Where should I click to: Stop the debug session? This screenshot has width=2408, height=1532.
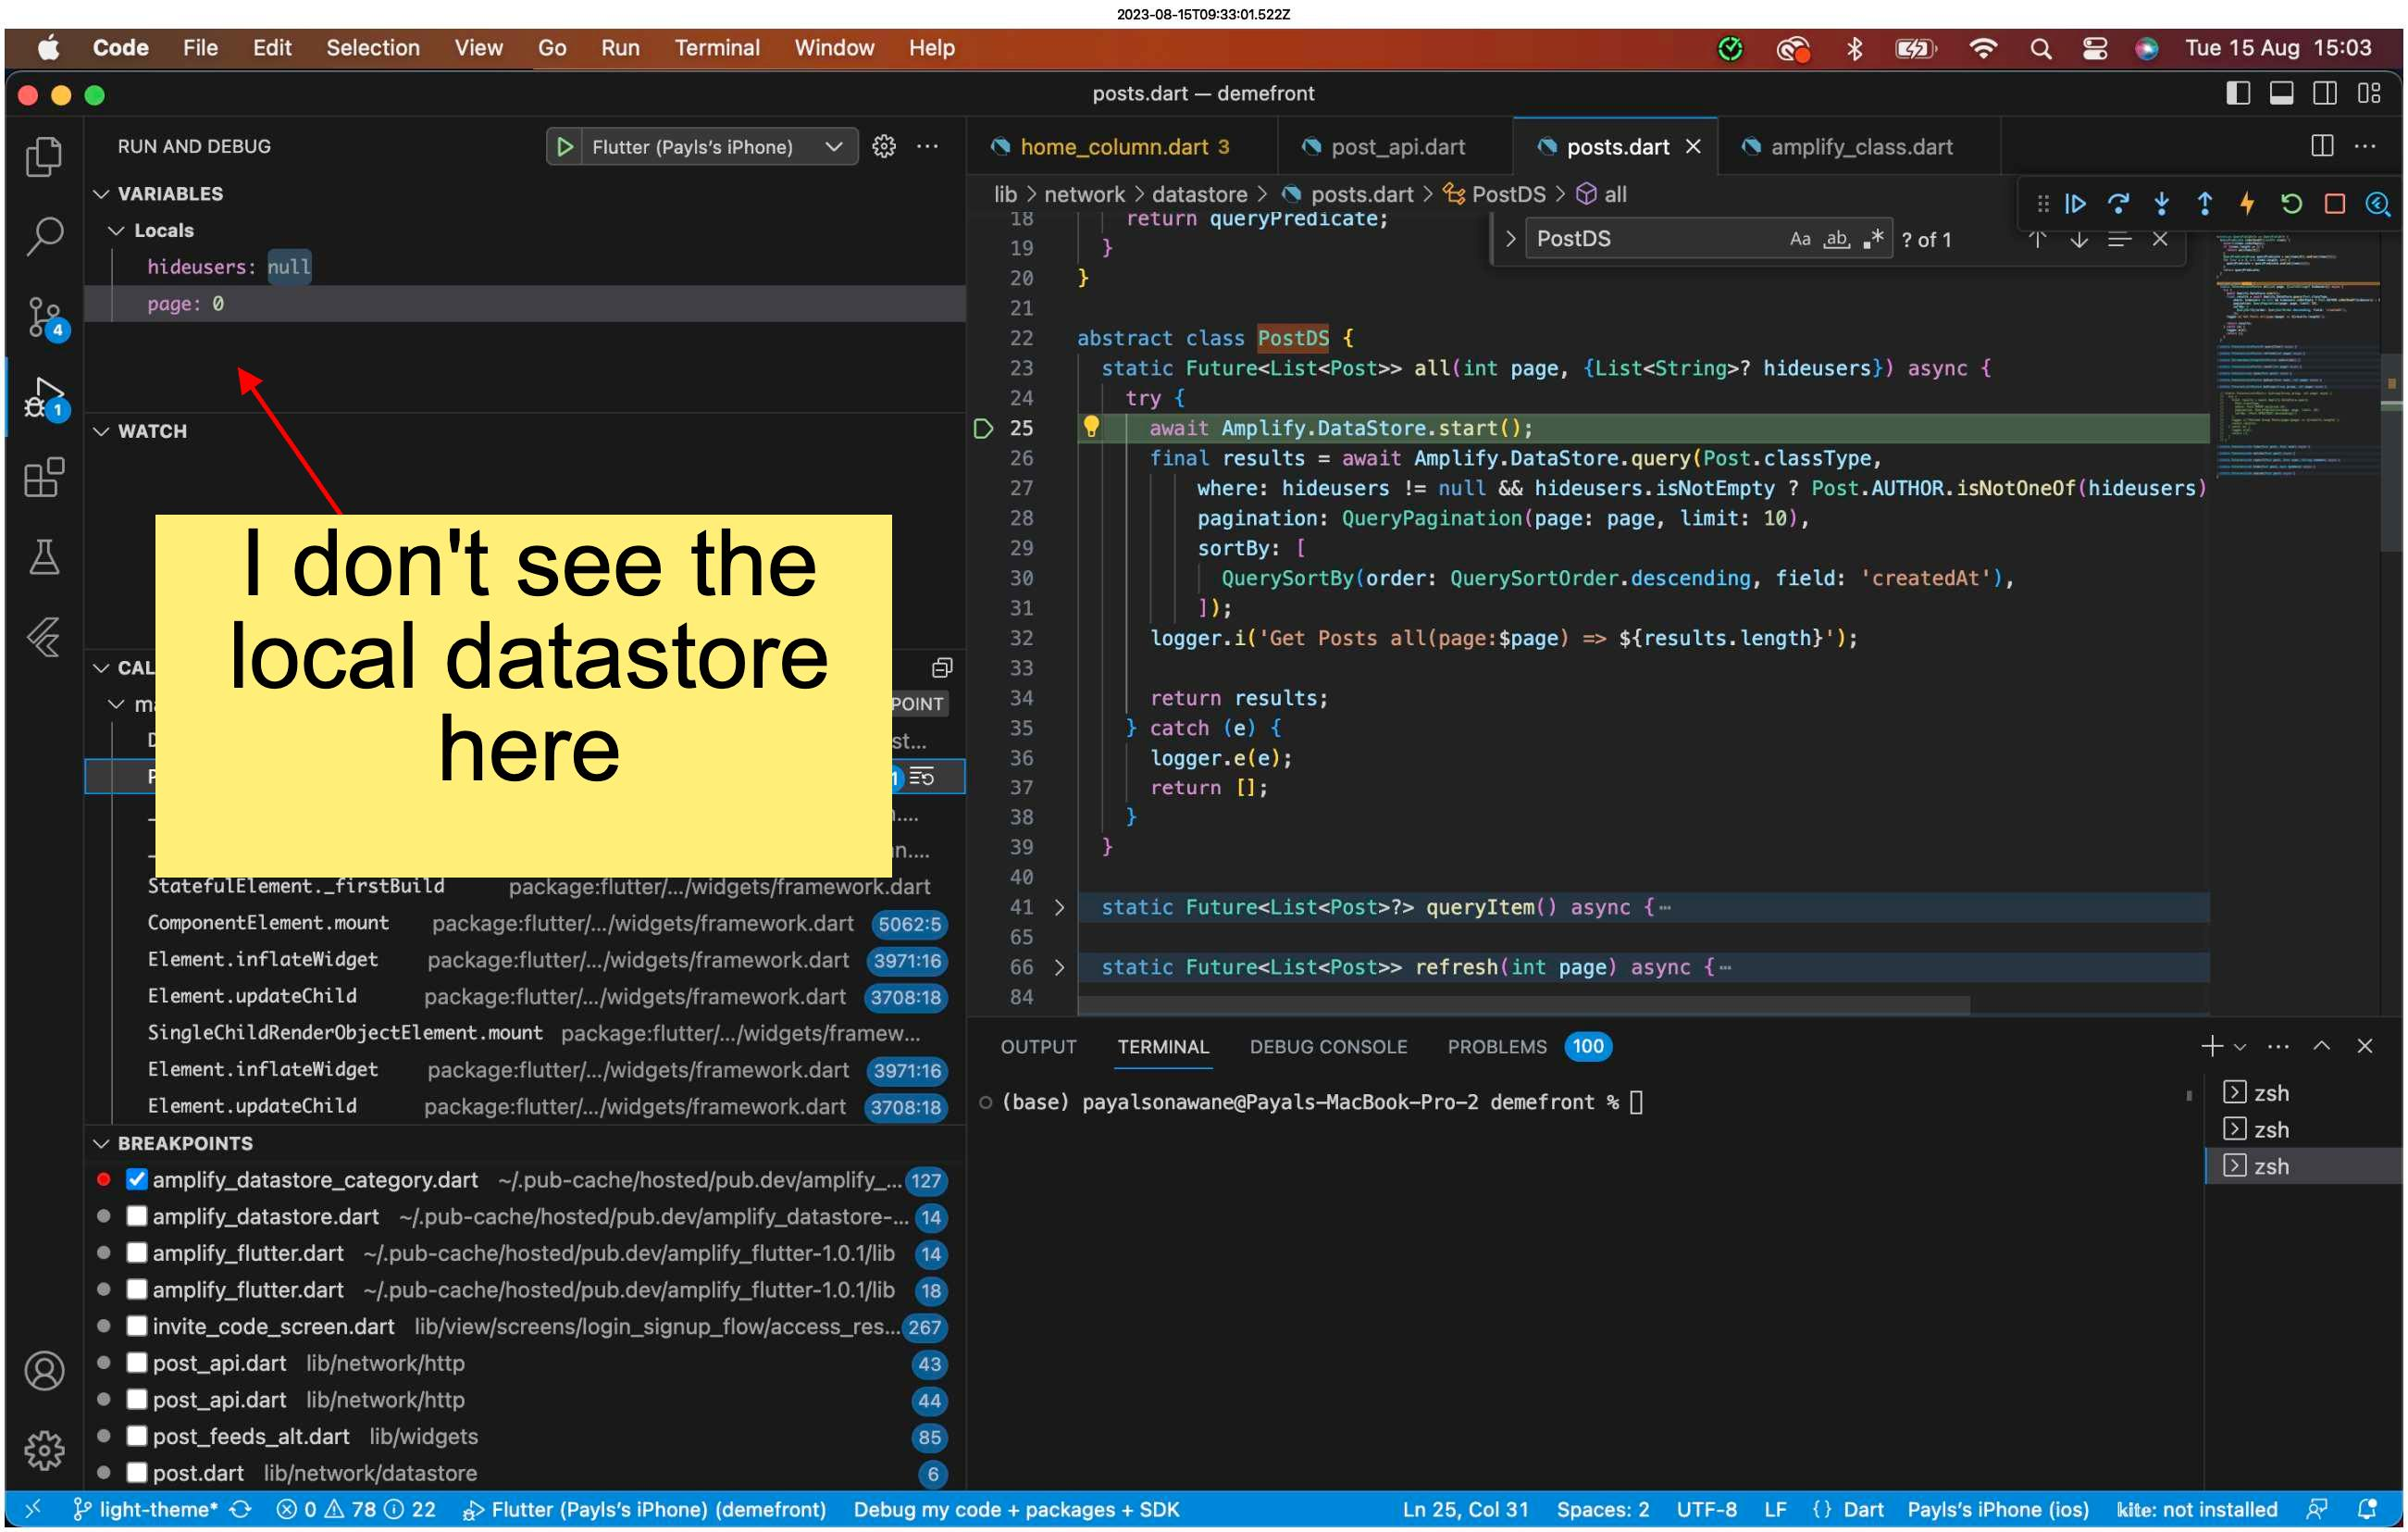2336,203
